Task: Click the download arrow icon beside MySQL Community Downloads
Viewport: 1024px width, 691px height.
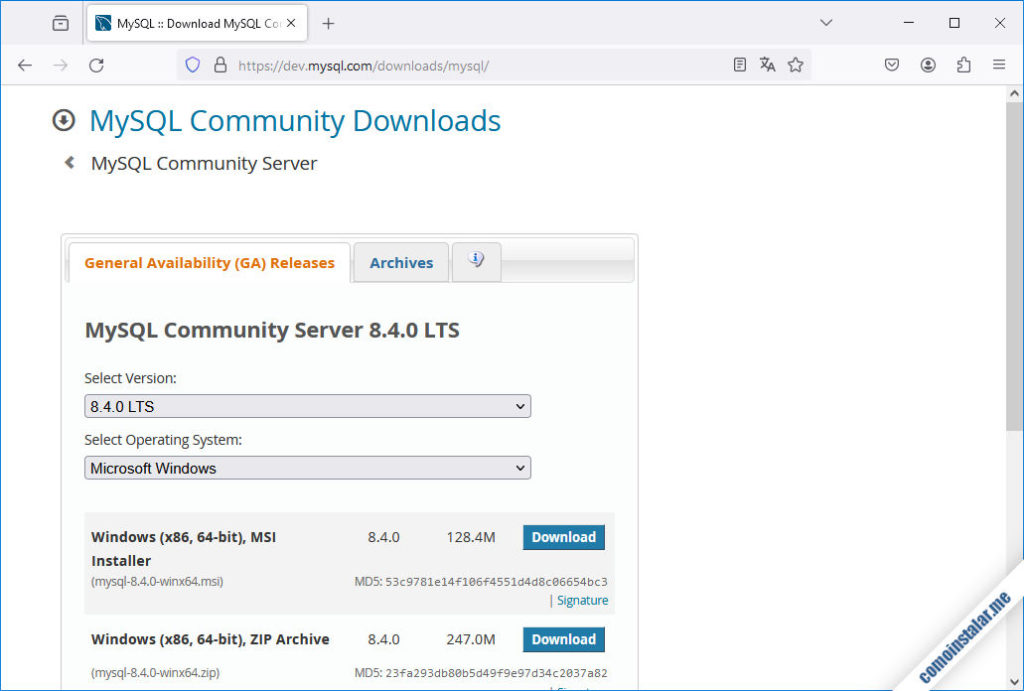Action: pyautogui.click(x=63, y=120)
